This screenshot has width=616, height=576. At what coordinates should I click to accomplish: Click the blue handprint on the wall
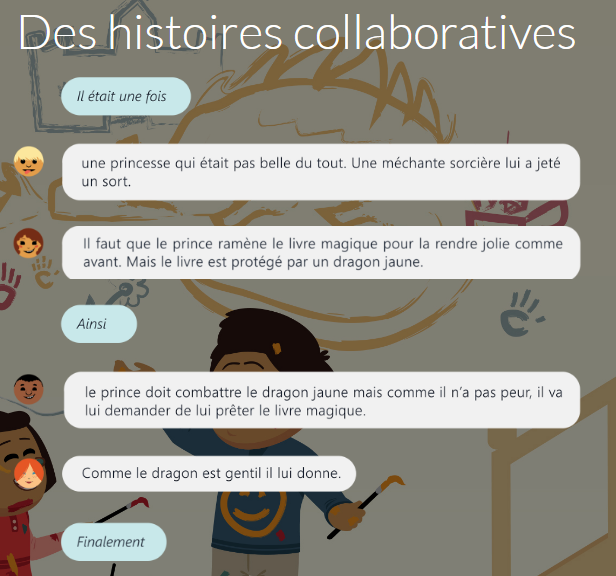click(522, 314)
